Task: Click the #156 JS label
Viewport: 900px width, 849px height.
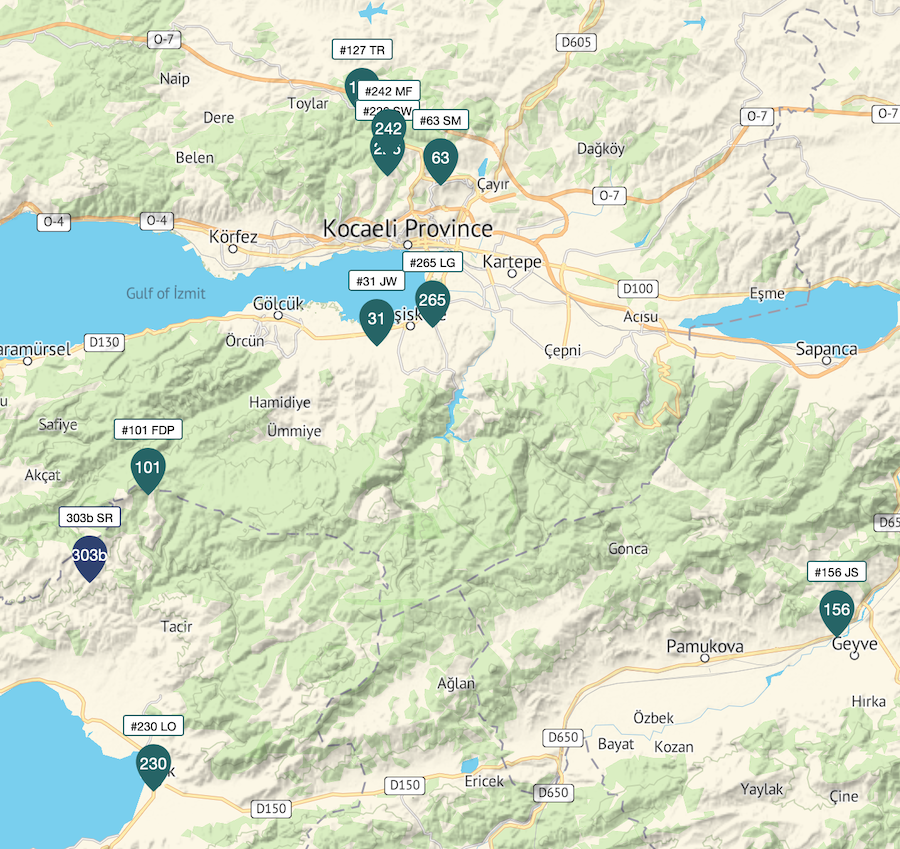Action: [x=836, y=572]
